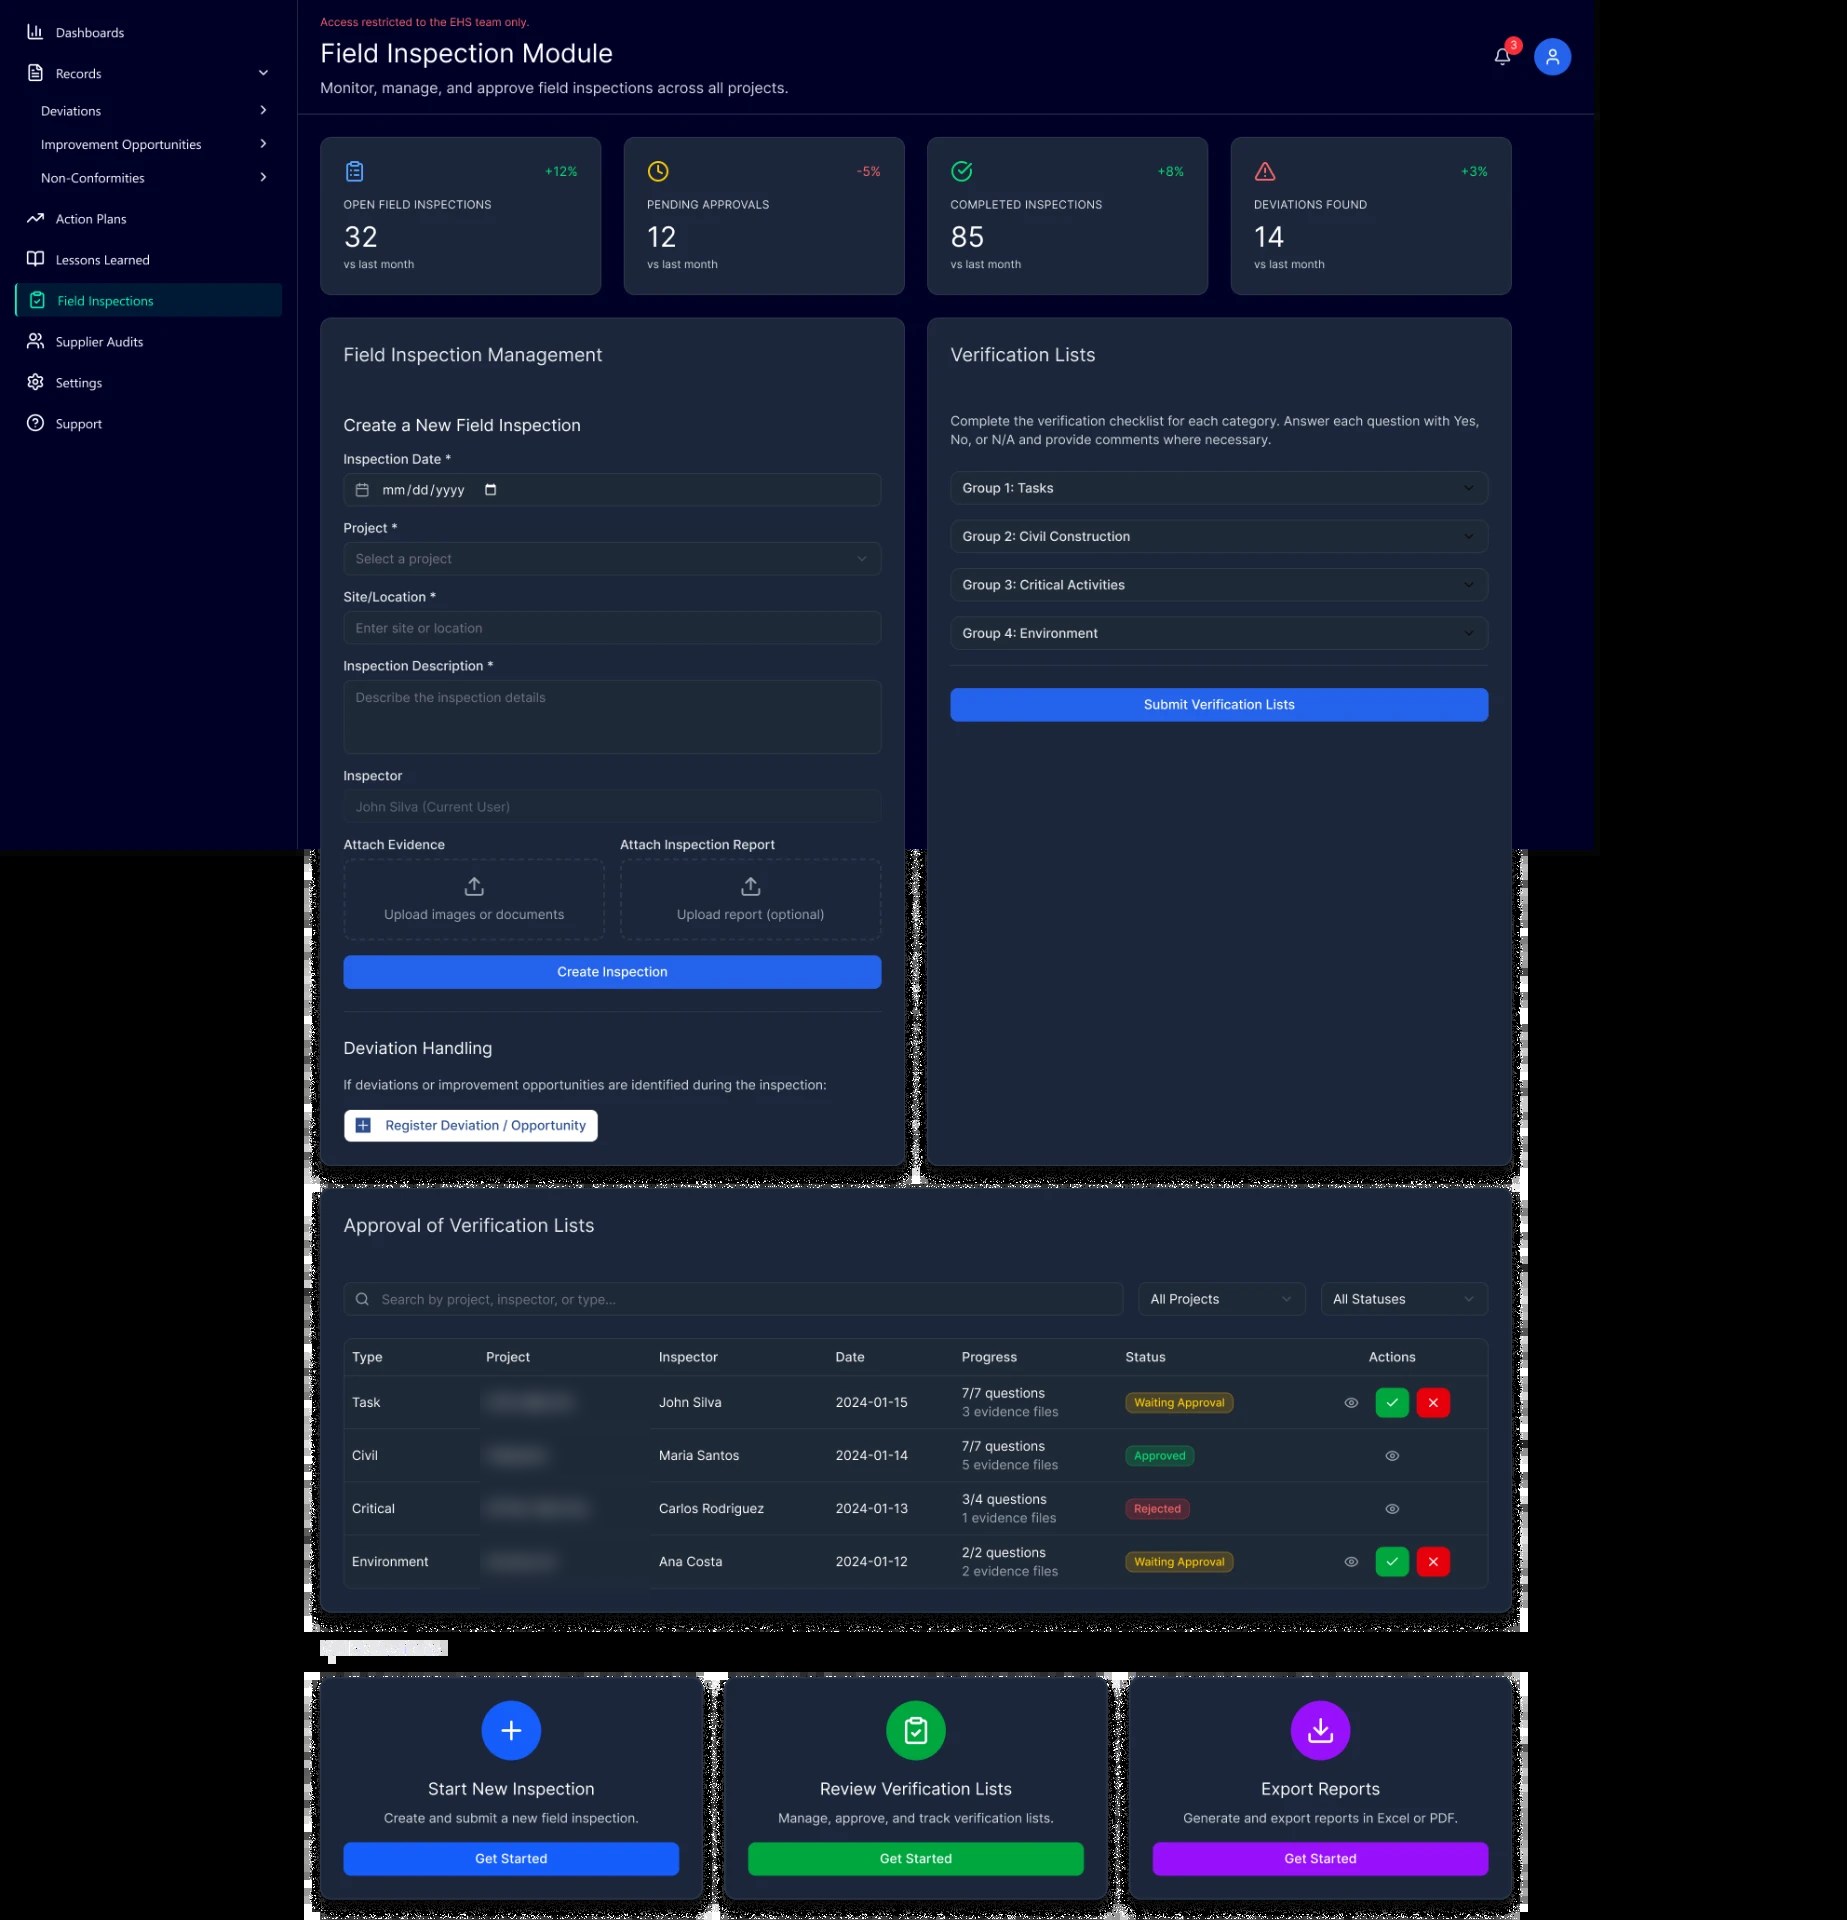Open the user profile avatar

[1552, 57]
